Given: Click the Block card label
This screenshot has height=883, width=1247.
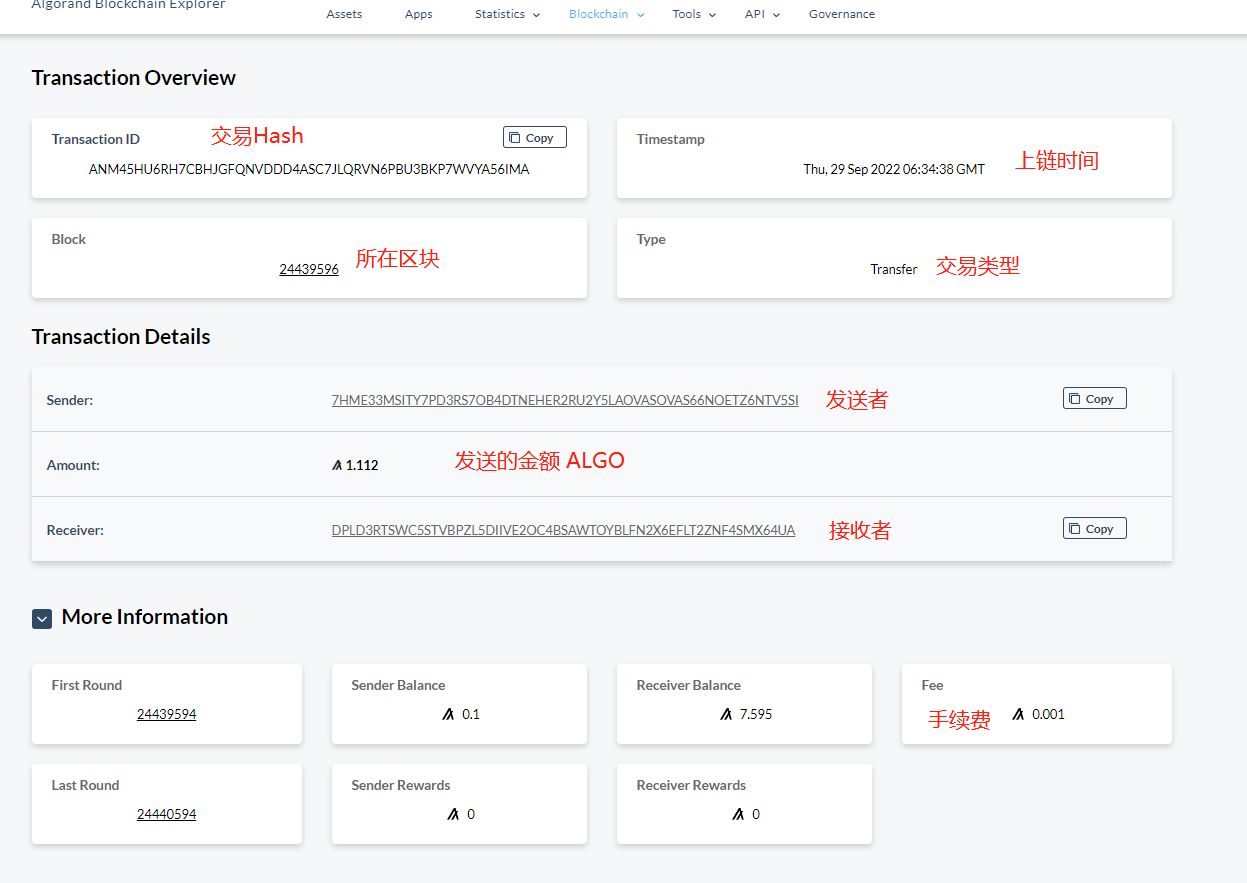Looking at the screenshot, I should point(69,239).
